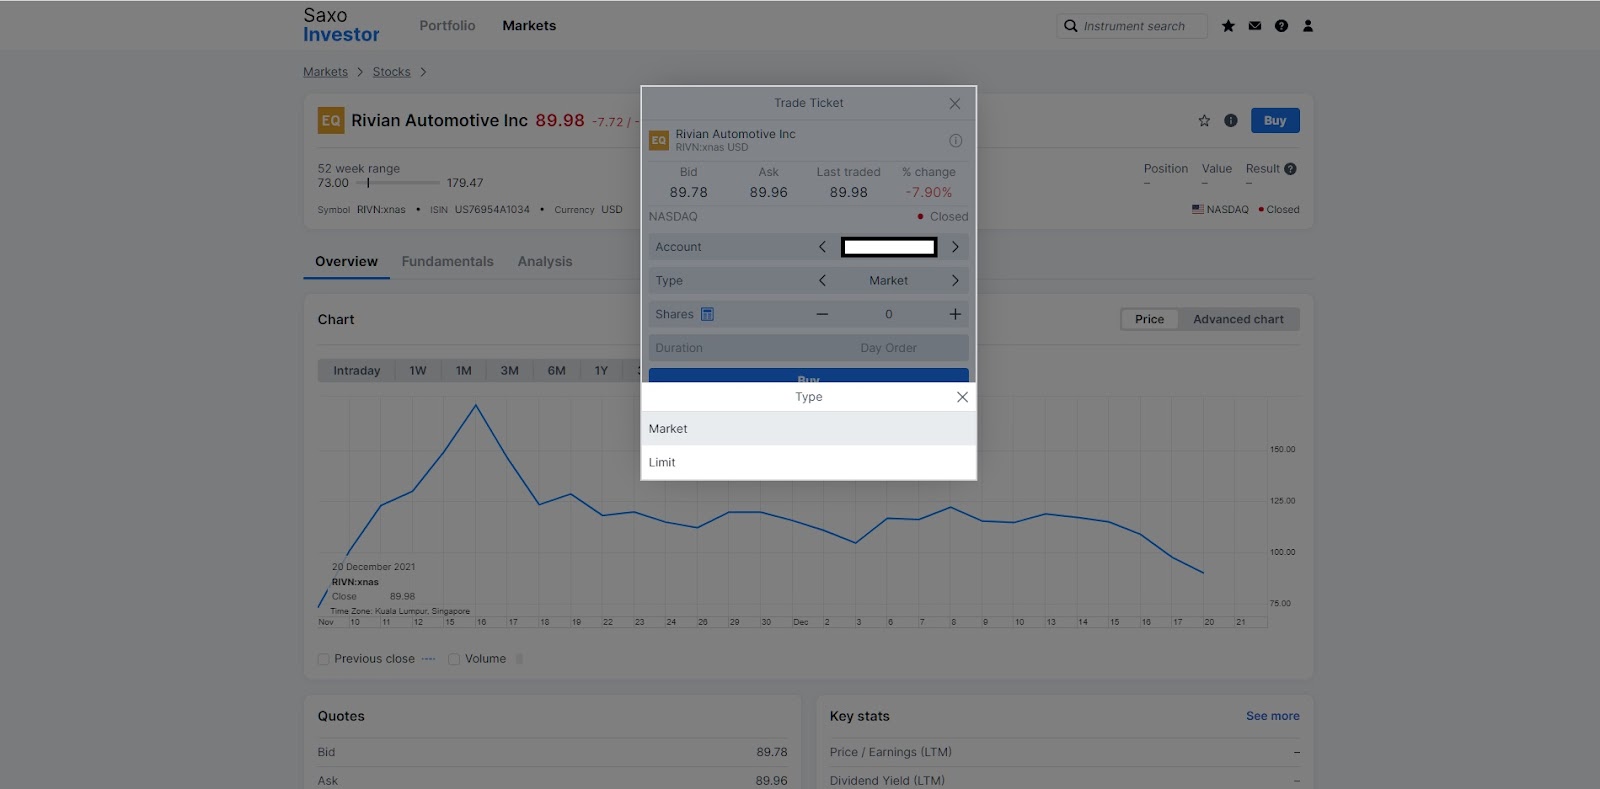Image resolution: width=1600 pixels, height=789 pixels.
Task: Click Price / Earnings (LTM) in Key stats
Action: pos(891,752)
